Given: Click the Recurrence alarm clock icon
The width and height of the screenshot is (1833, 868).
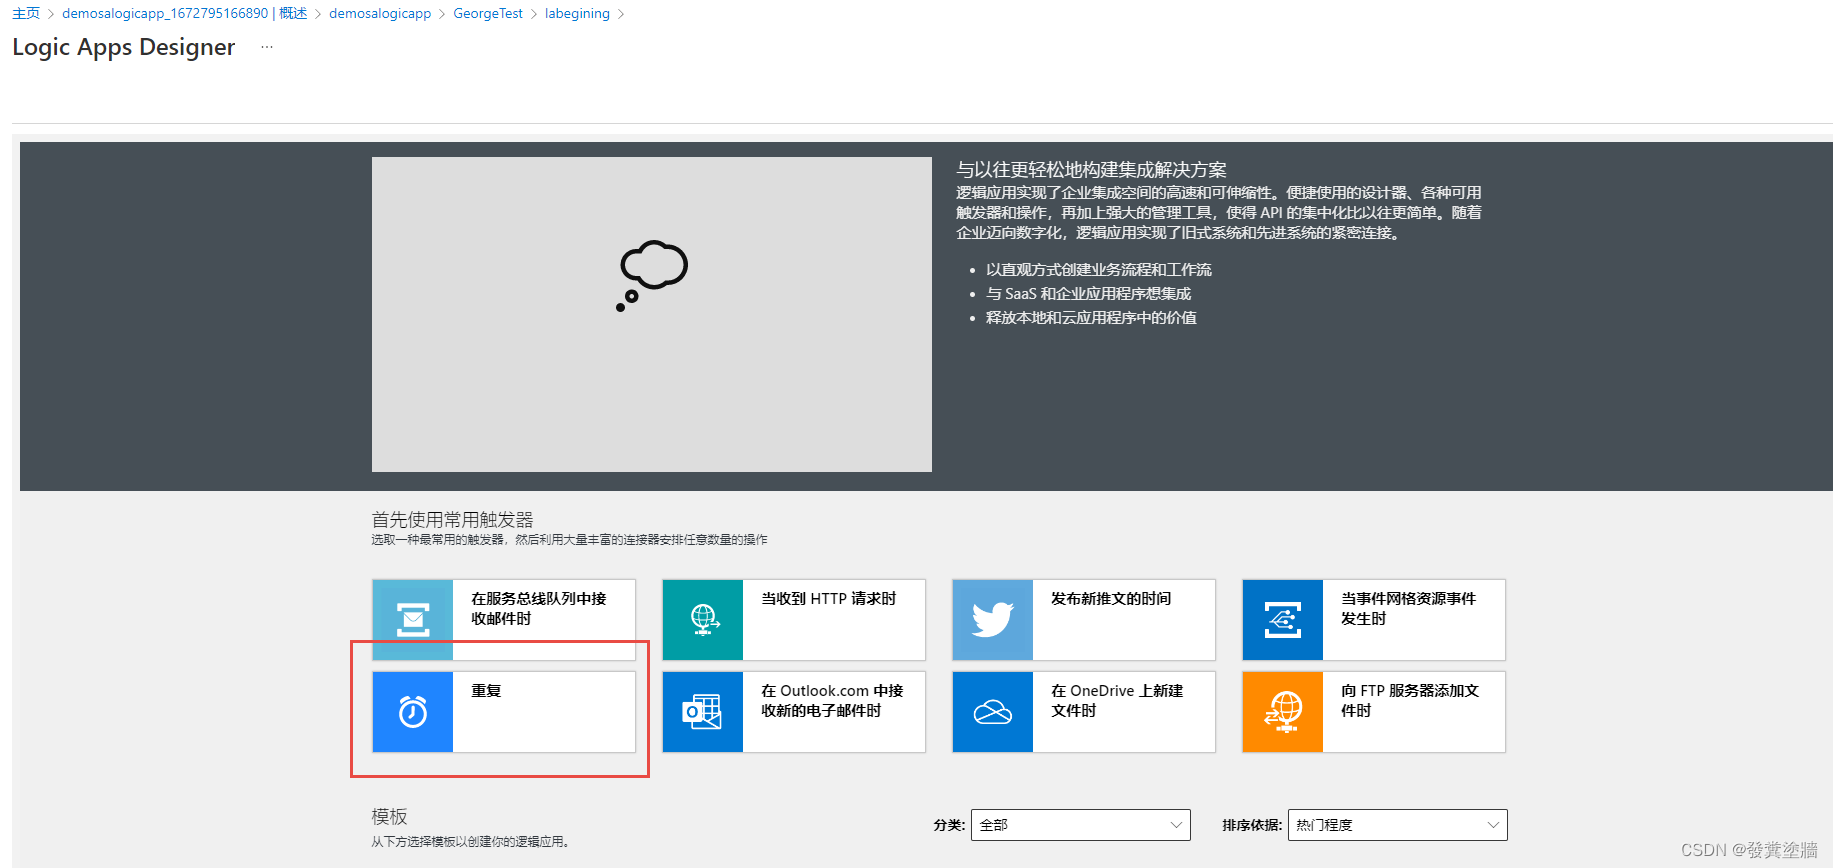Looking at the screenshot, I should click(413, 712).
